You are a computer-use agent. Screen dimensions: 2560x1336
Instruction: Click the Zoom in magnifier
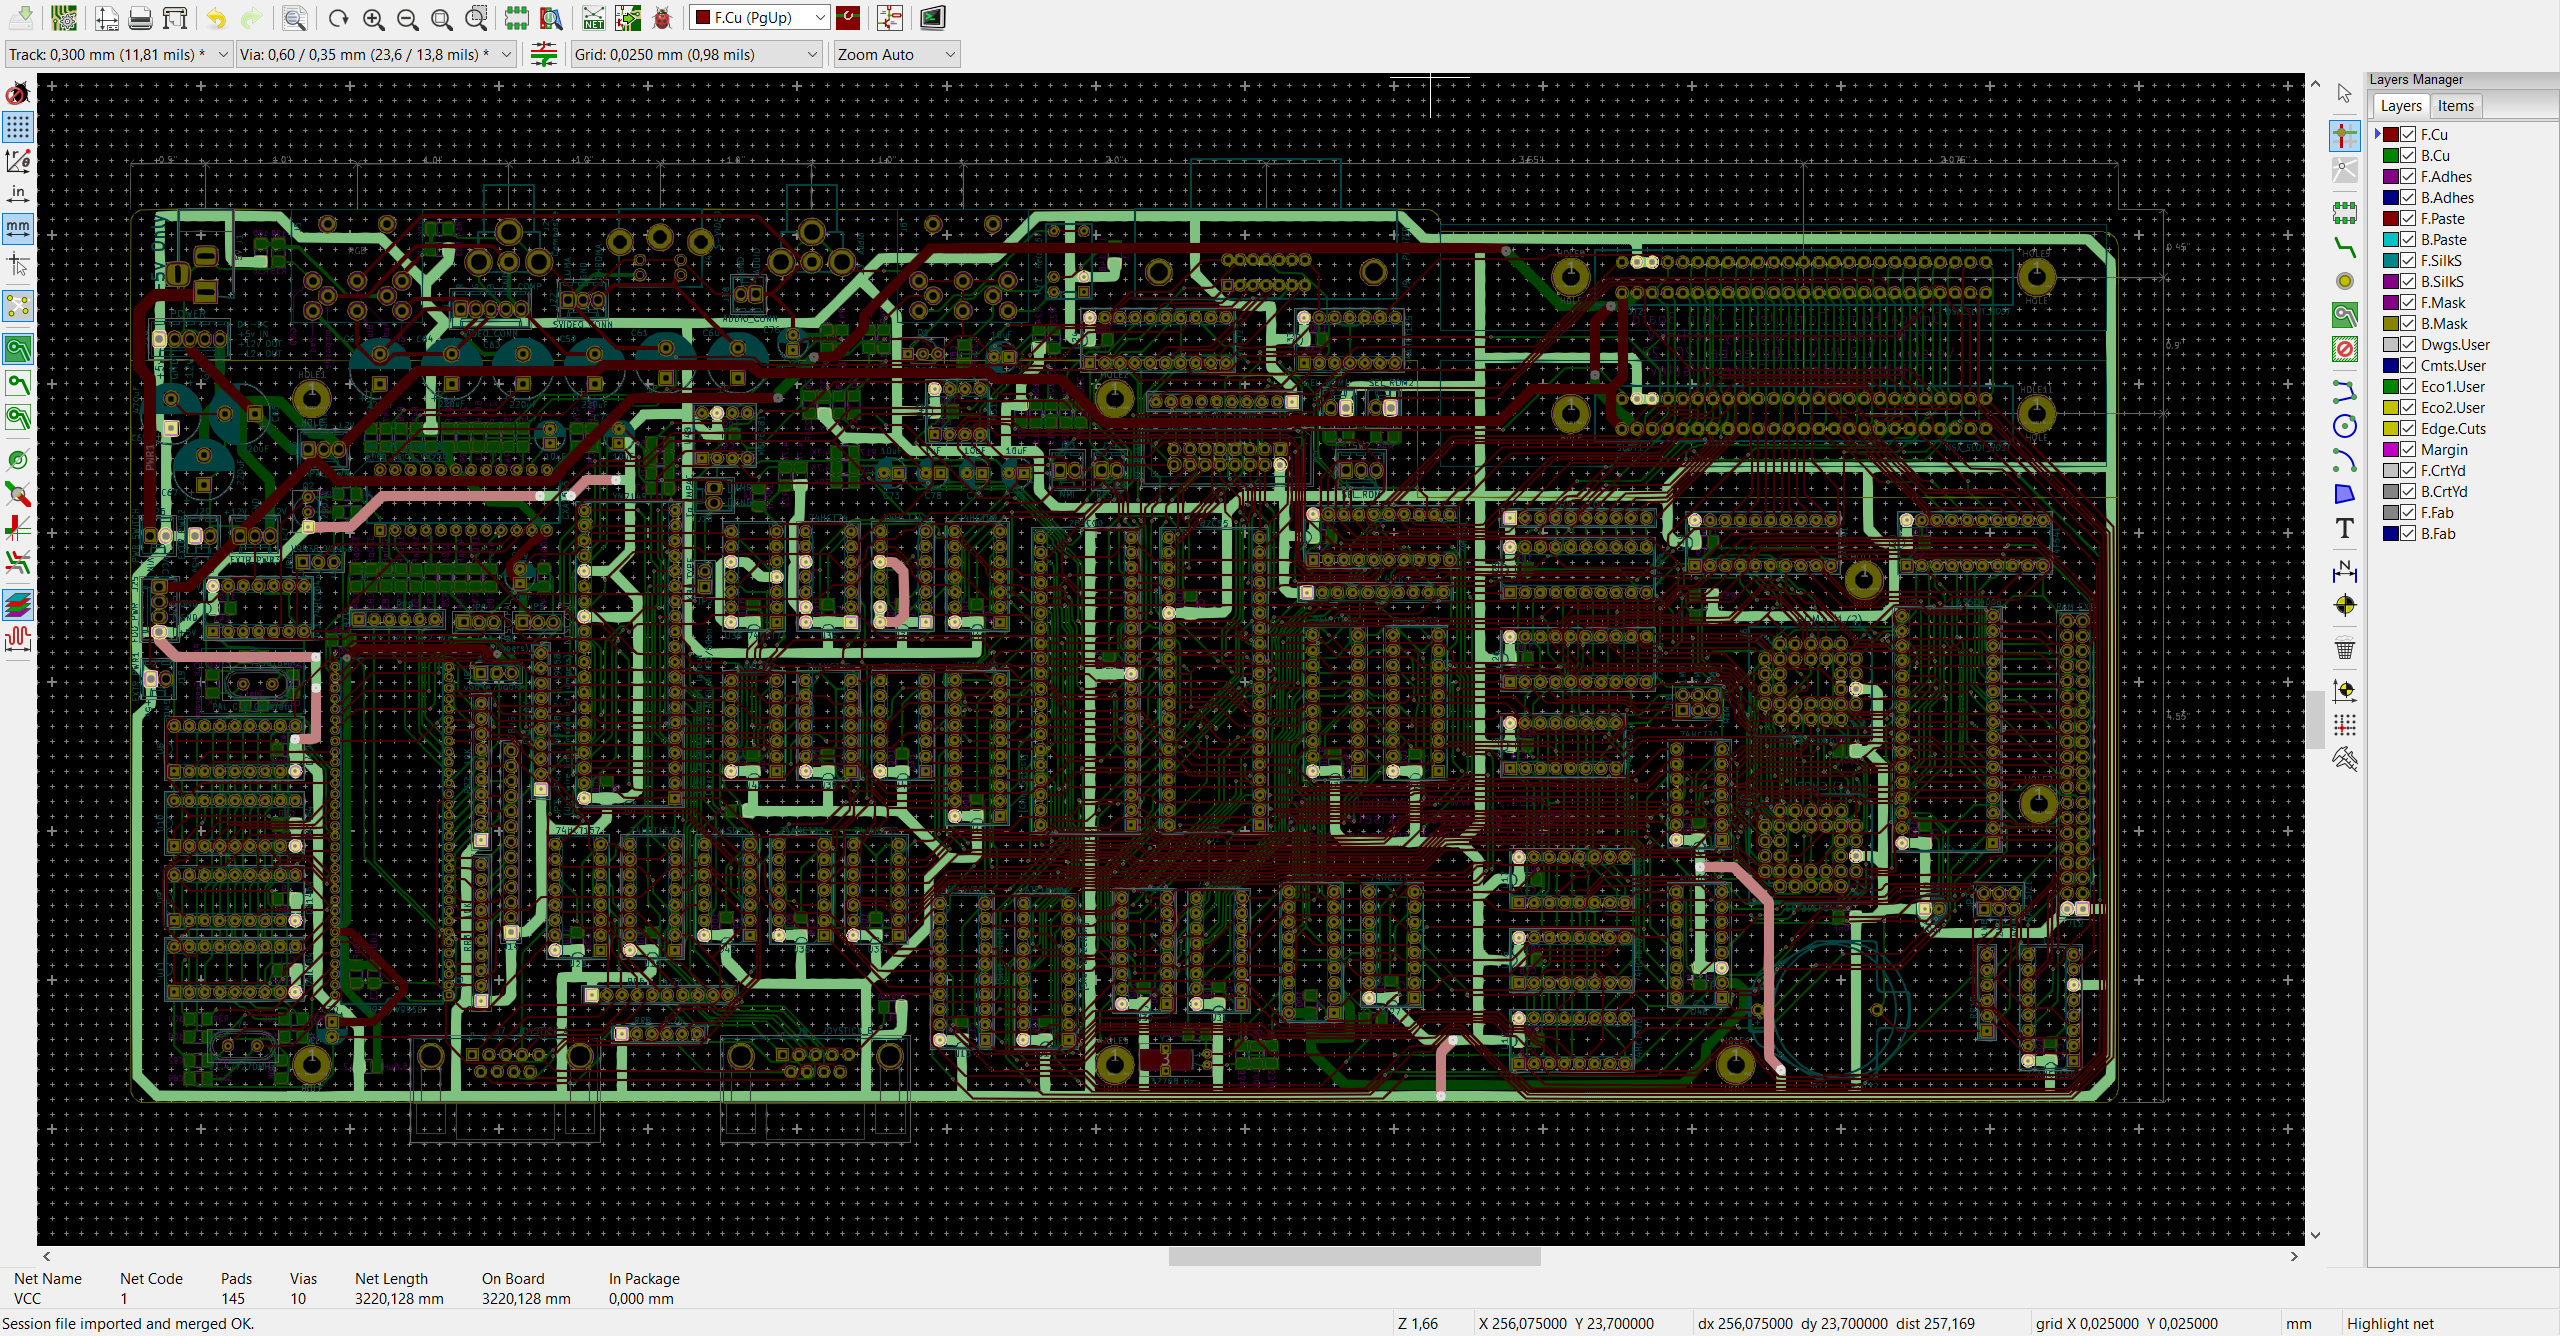point(373,17)
